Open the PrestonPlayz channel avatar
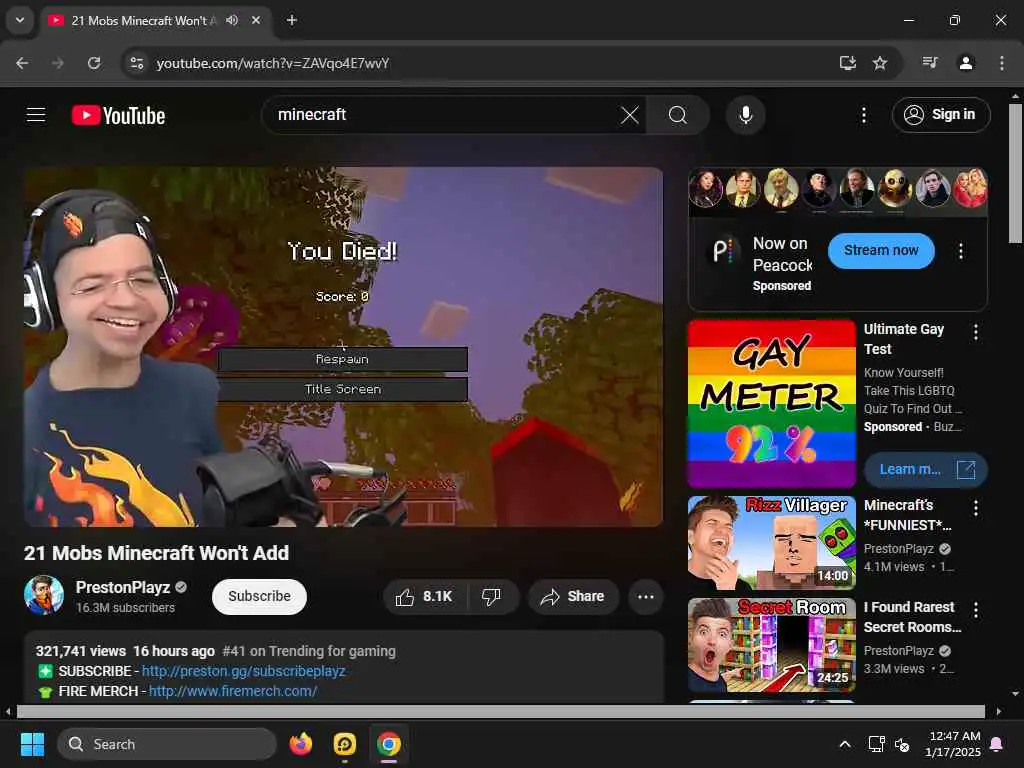Viewport: 1024px width, 768px height. click(x=44, y=595)
